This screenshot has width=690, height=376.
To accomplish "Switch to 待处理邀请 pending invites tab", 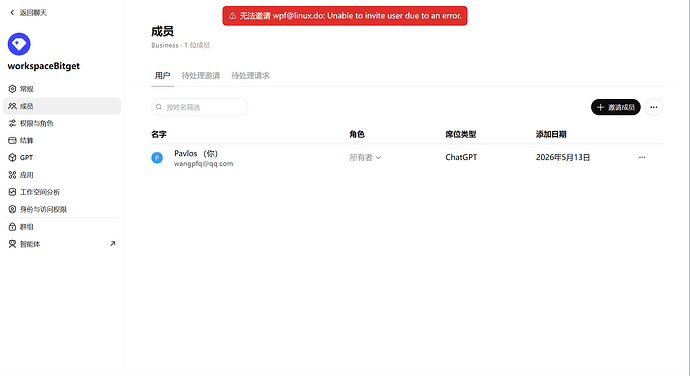I will point(201,76).
